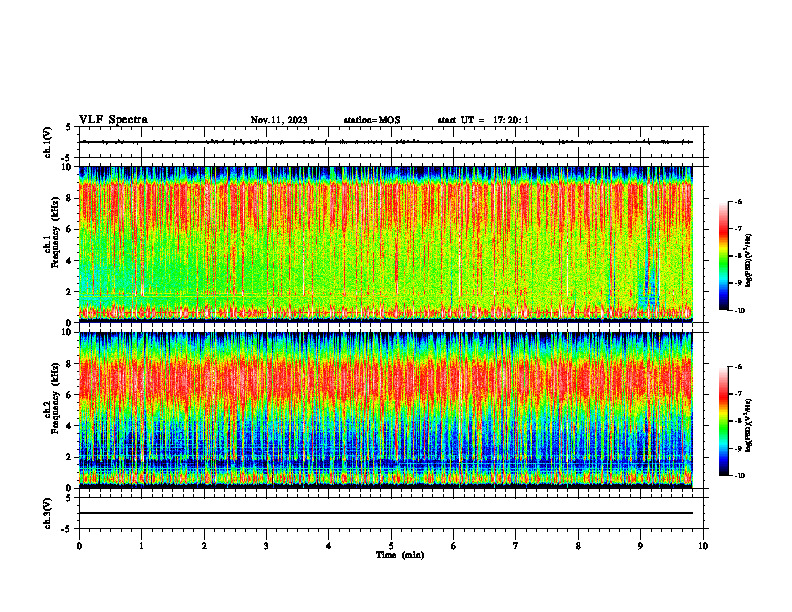Click the log(PSD) label beside ch.1 colorbar
792x612 pixels.
coord(749,261)
